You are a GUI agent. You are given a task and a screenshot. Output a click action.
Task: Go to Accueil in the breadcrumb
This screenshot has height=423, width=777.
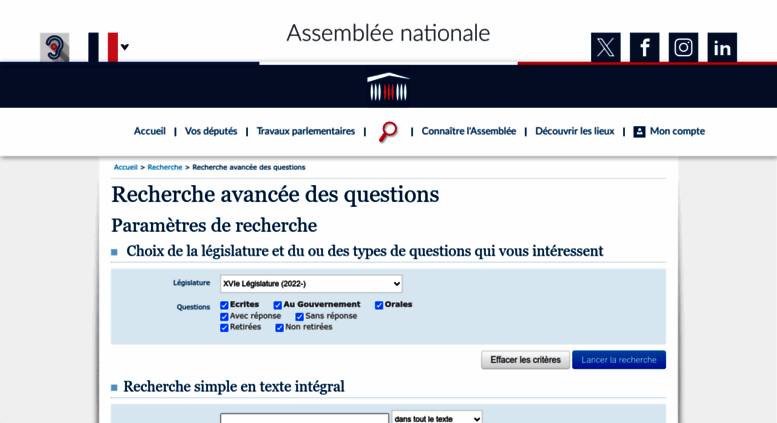[x=125, y=167]
